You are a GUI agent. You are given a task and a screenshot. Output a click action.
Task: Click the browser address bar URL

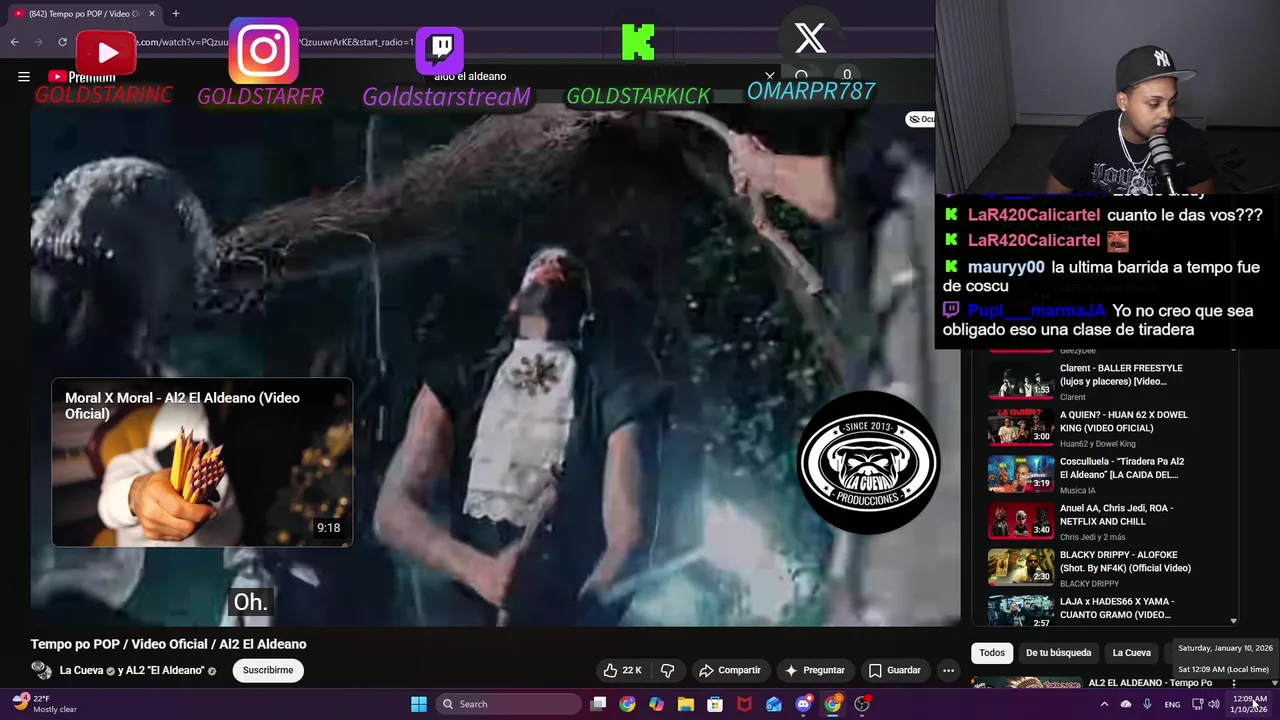click(x=270, y=42)
